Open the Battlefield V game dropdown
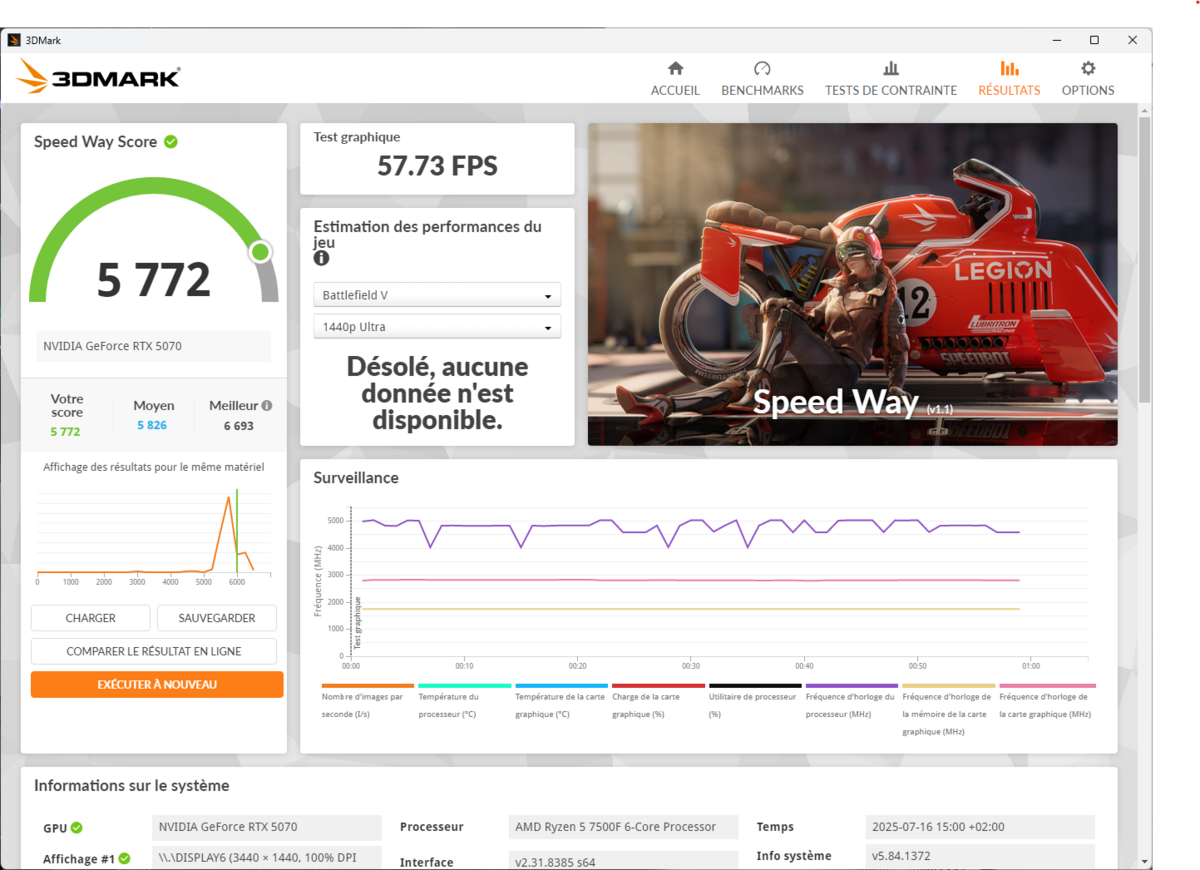 tap(437, 295)
